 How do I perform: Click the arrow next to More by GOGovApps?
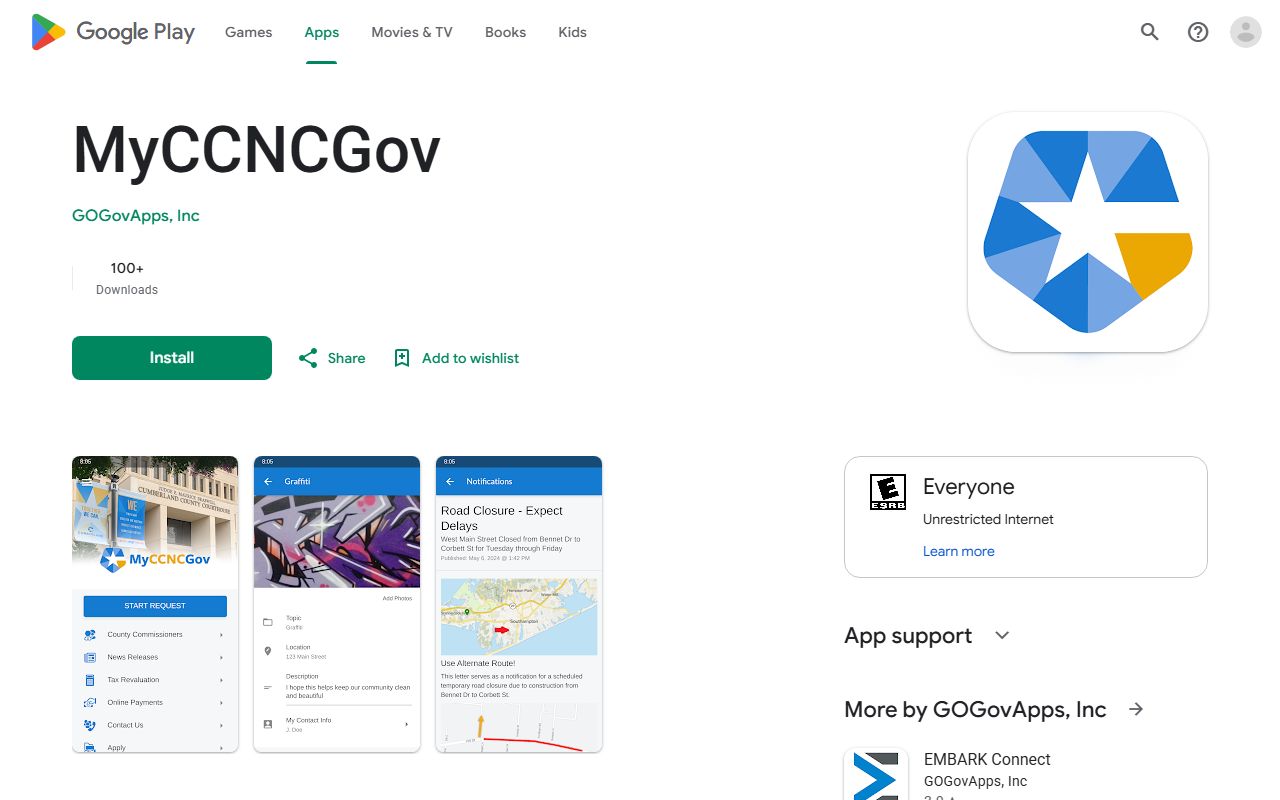(x=1136, y=709)
